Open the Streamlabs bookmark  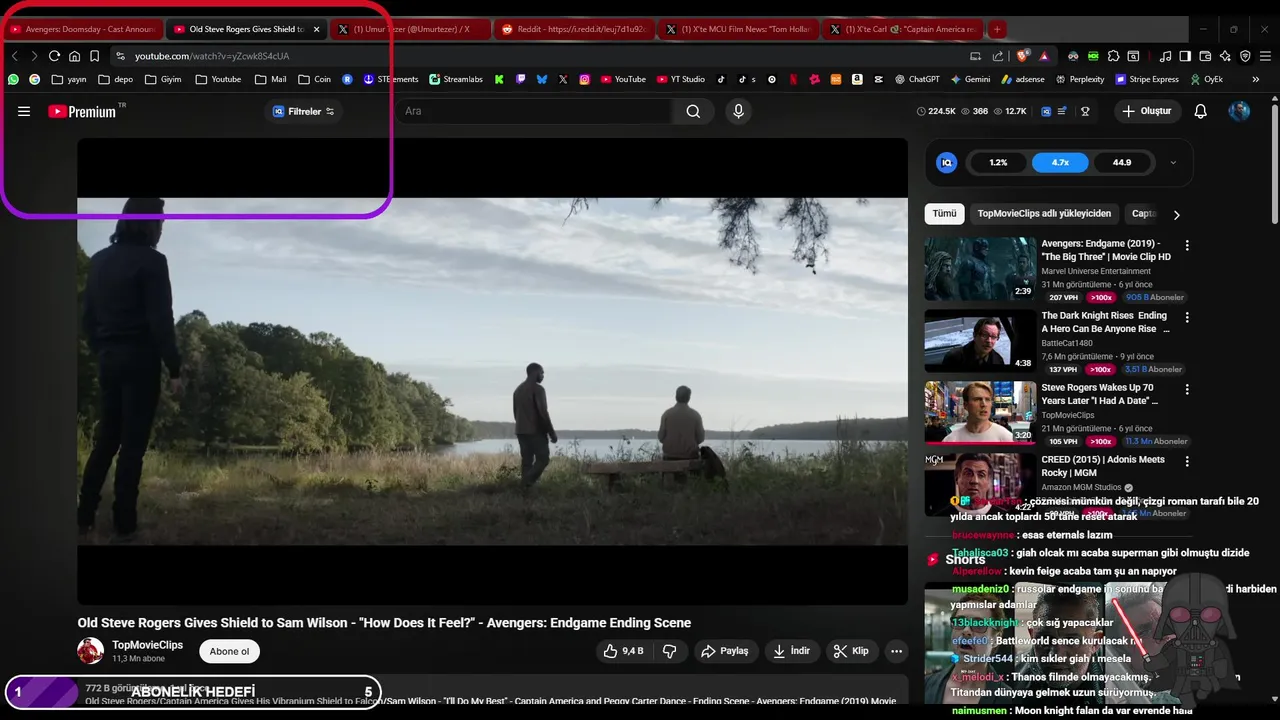click(x=456, y=79)
